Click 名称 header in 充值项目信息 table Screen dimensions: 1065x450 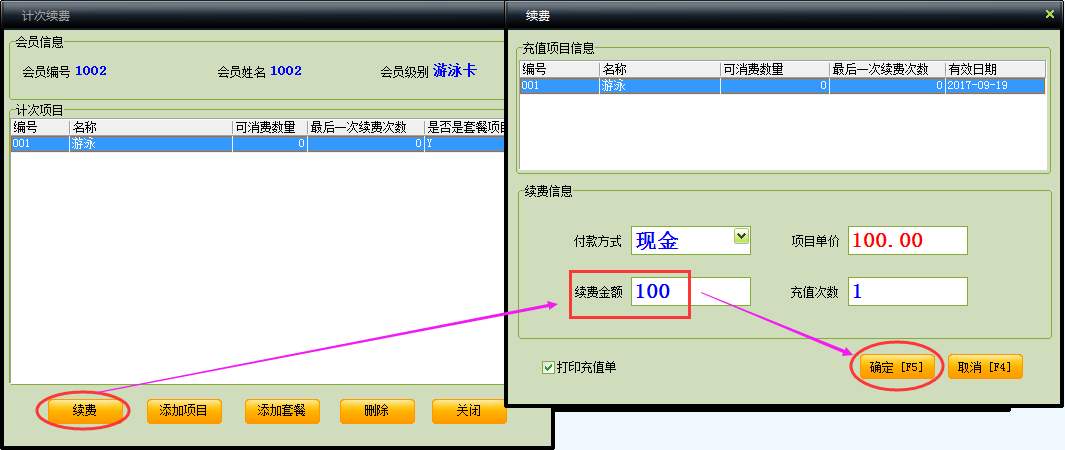(x=660, y=69)
